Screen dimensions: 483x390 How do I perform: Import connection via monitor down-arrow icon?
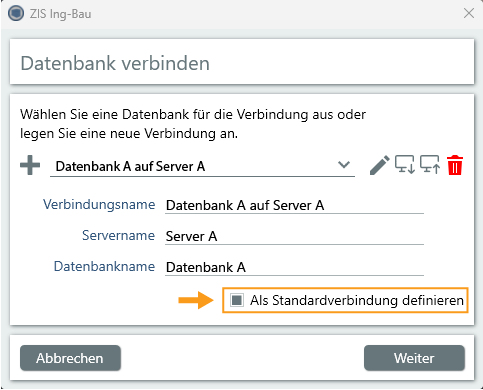click(x=405, y=164)
